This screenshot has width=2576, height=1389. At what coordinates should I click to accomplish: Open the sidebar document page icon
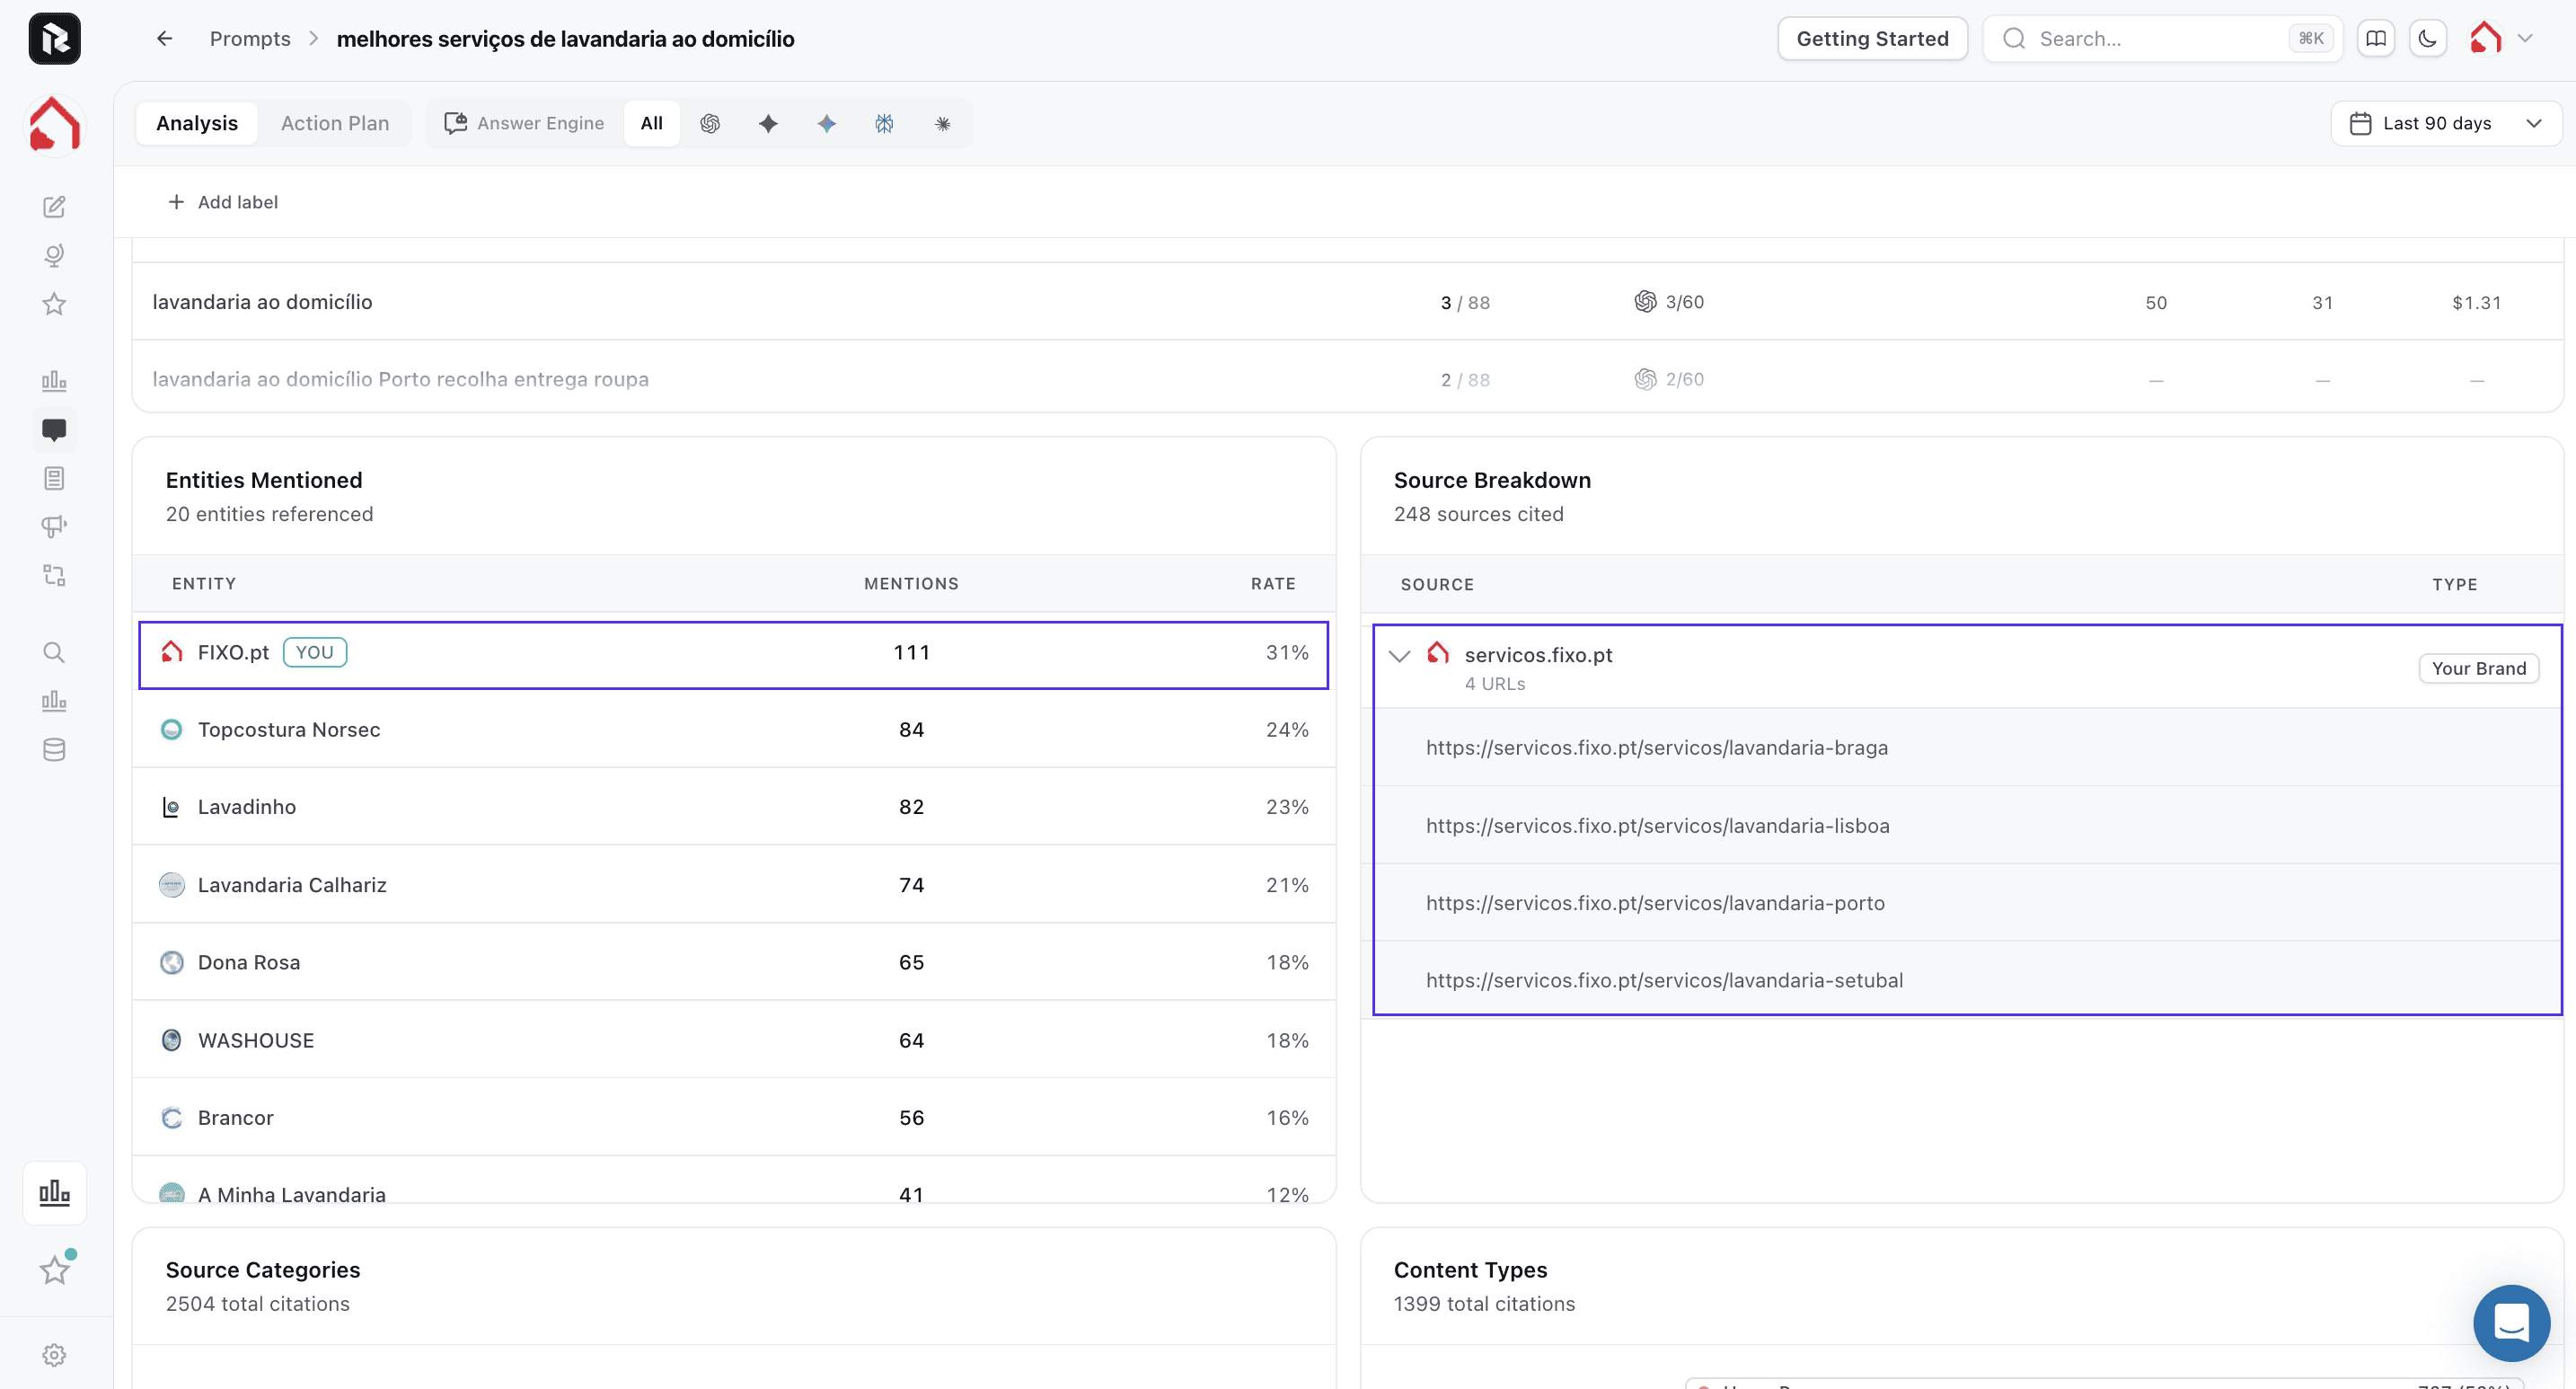tap(54, 478)
